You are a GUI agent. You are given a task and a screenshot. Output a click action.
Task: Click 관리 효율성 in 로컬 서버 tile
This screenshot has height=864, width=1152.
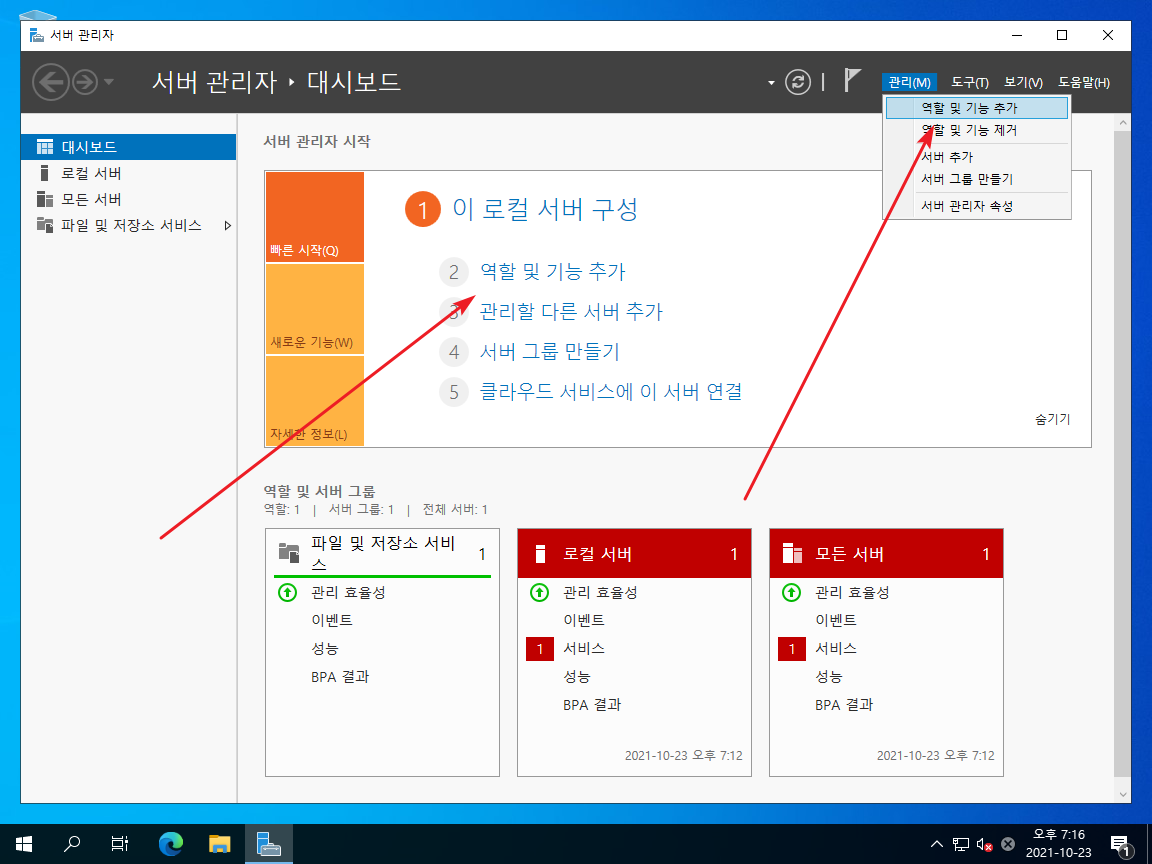tap(600, 592)
